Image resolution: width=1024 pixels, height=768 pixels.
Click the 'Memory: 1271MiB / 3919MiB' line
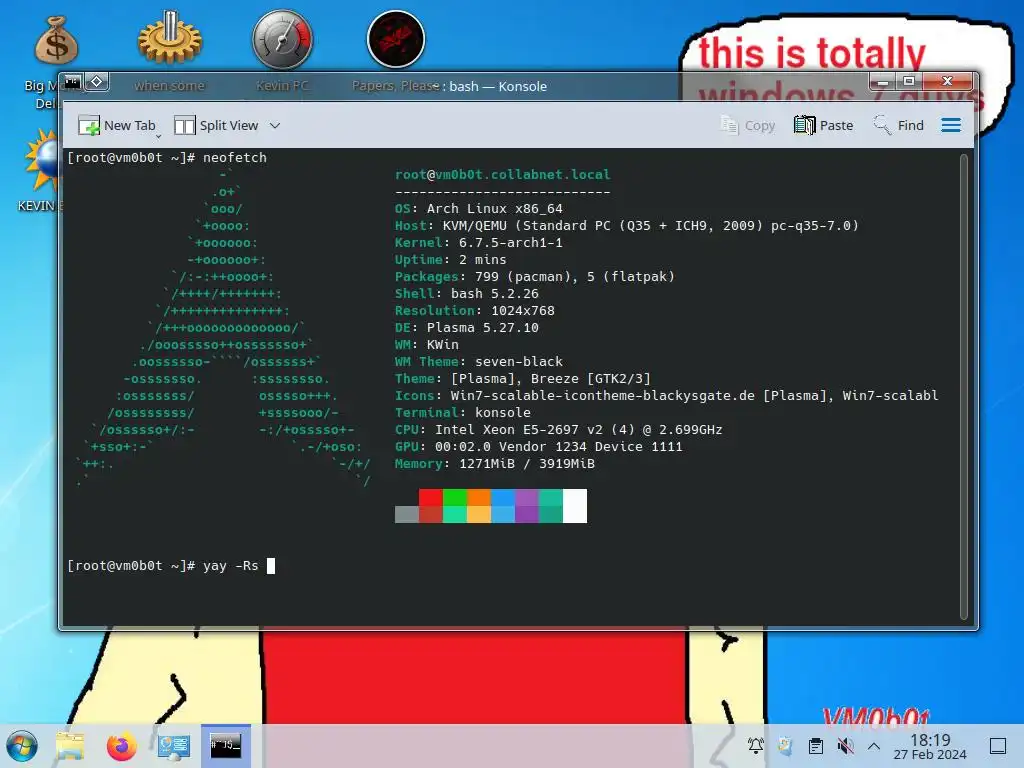point(494,463)
